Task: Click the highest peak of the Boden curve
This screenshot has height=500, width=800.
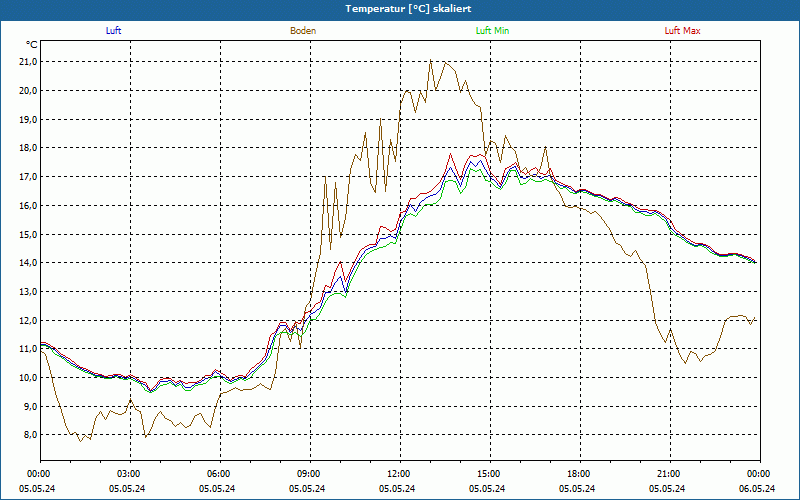Action: [x=431, y=60]
